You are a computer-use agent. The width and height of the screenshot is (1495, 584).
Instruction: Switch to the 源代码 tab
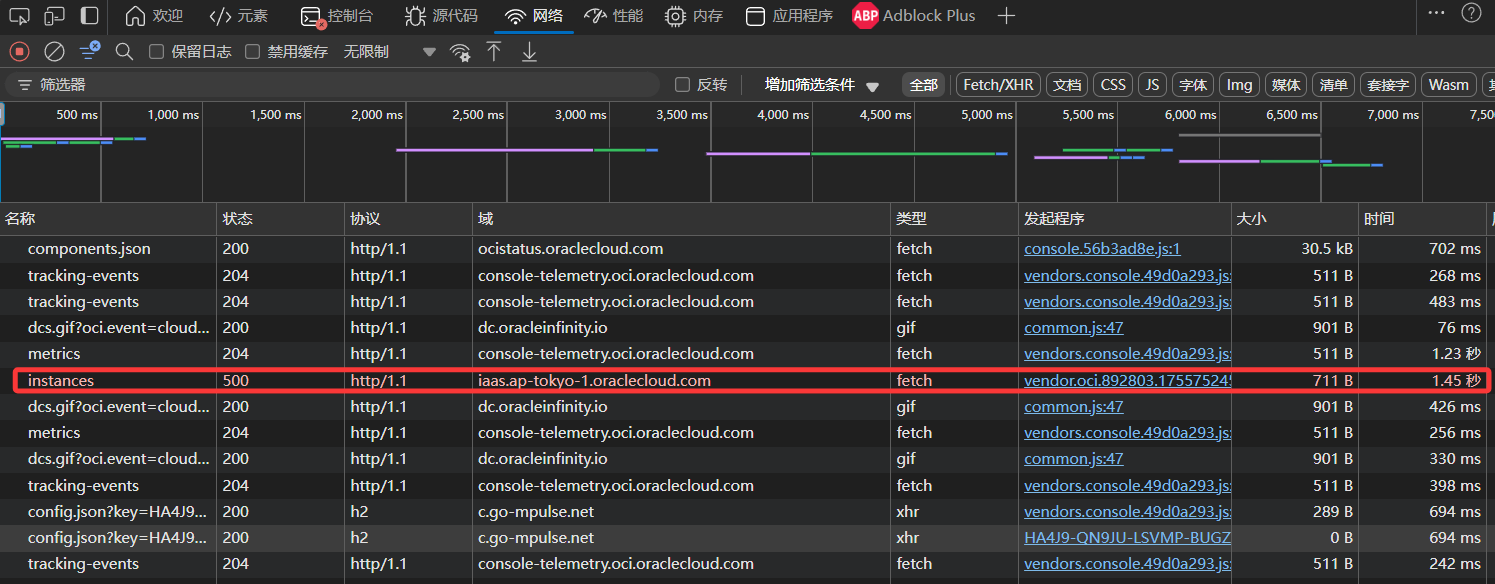coord(441,16)
